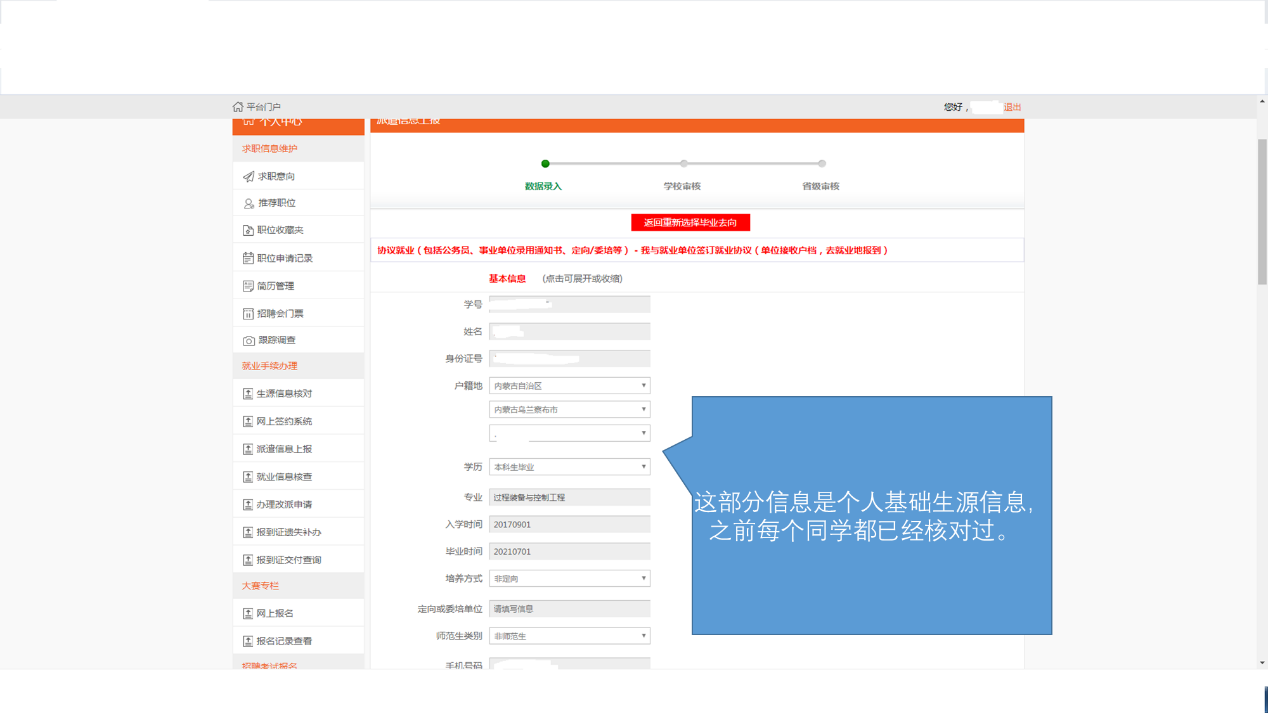Viewport: 1268px width, 713px height.
Task: Click the 跟踪调查 camera icon
Action: 248,341
